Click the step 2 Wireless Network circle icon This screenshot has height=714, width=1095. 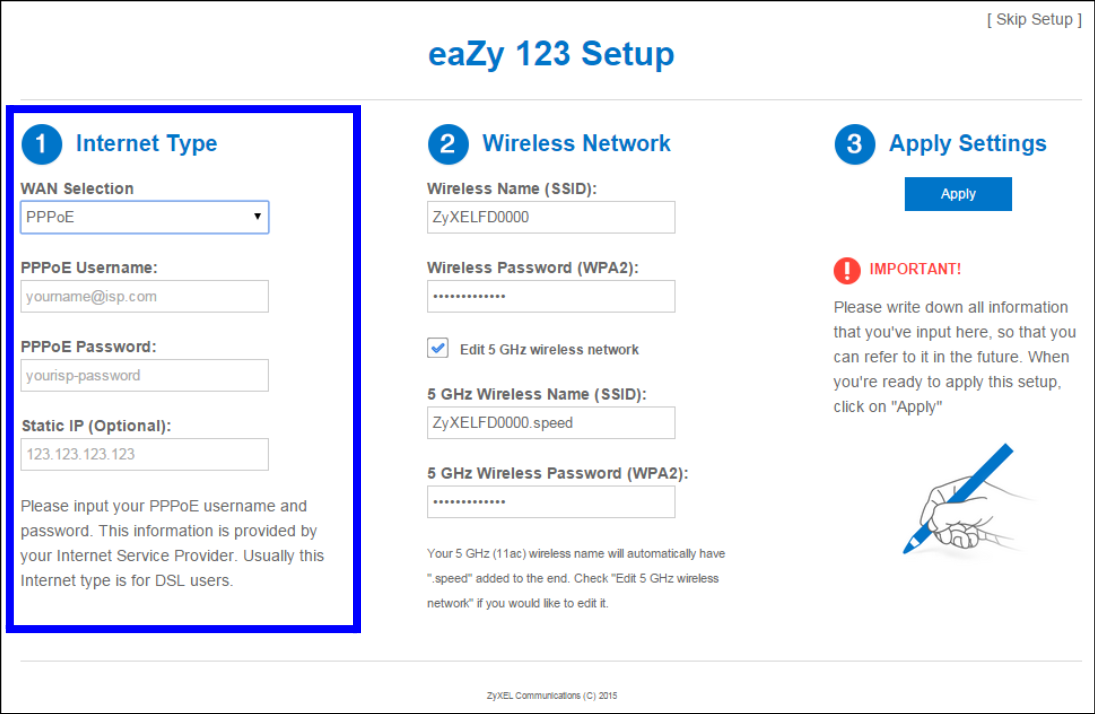[x=447, y=143]
